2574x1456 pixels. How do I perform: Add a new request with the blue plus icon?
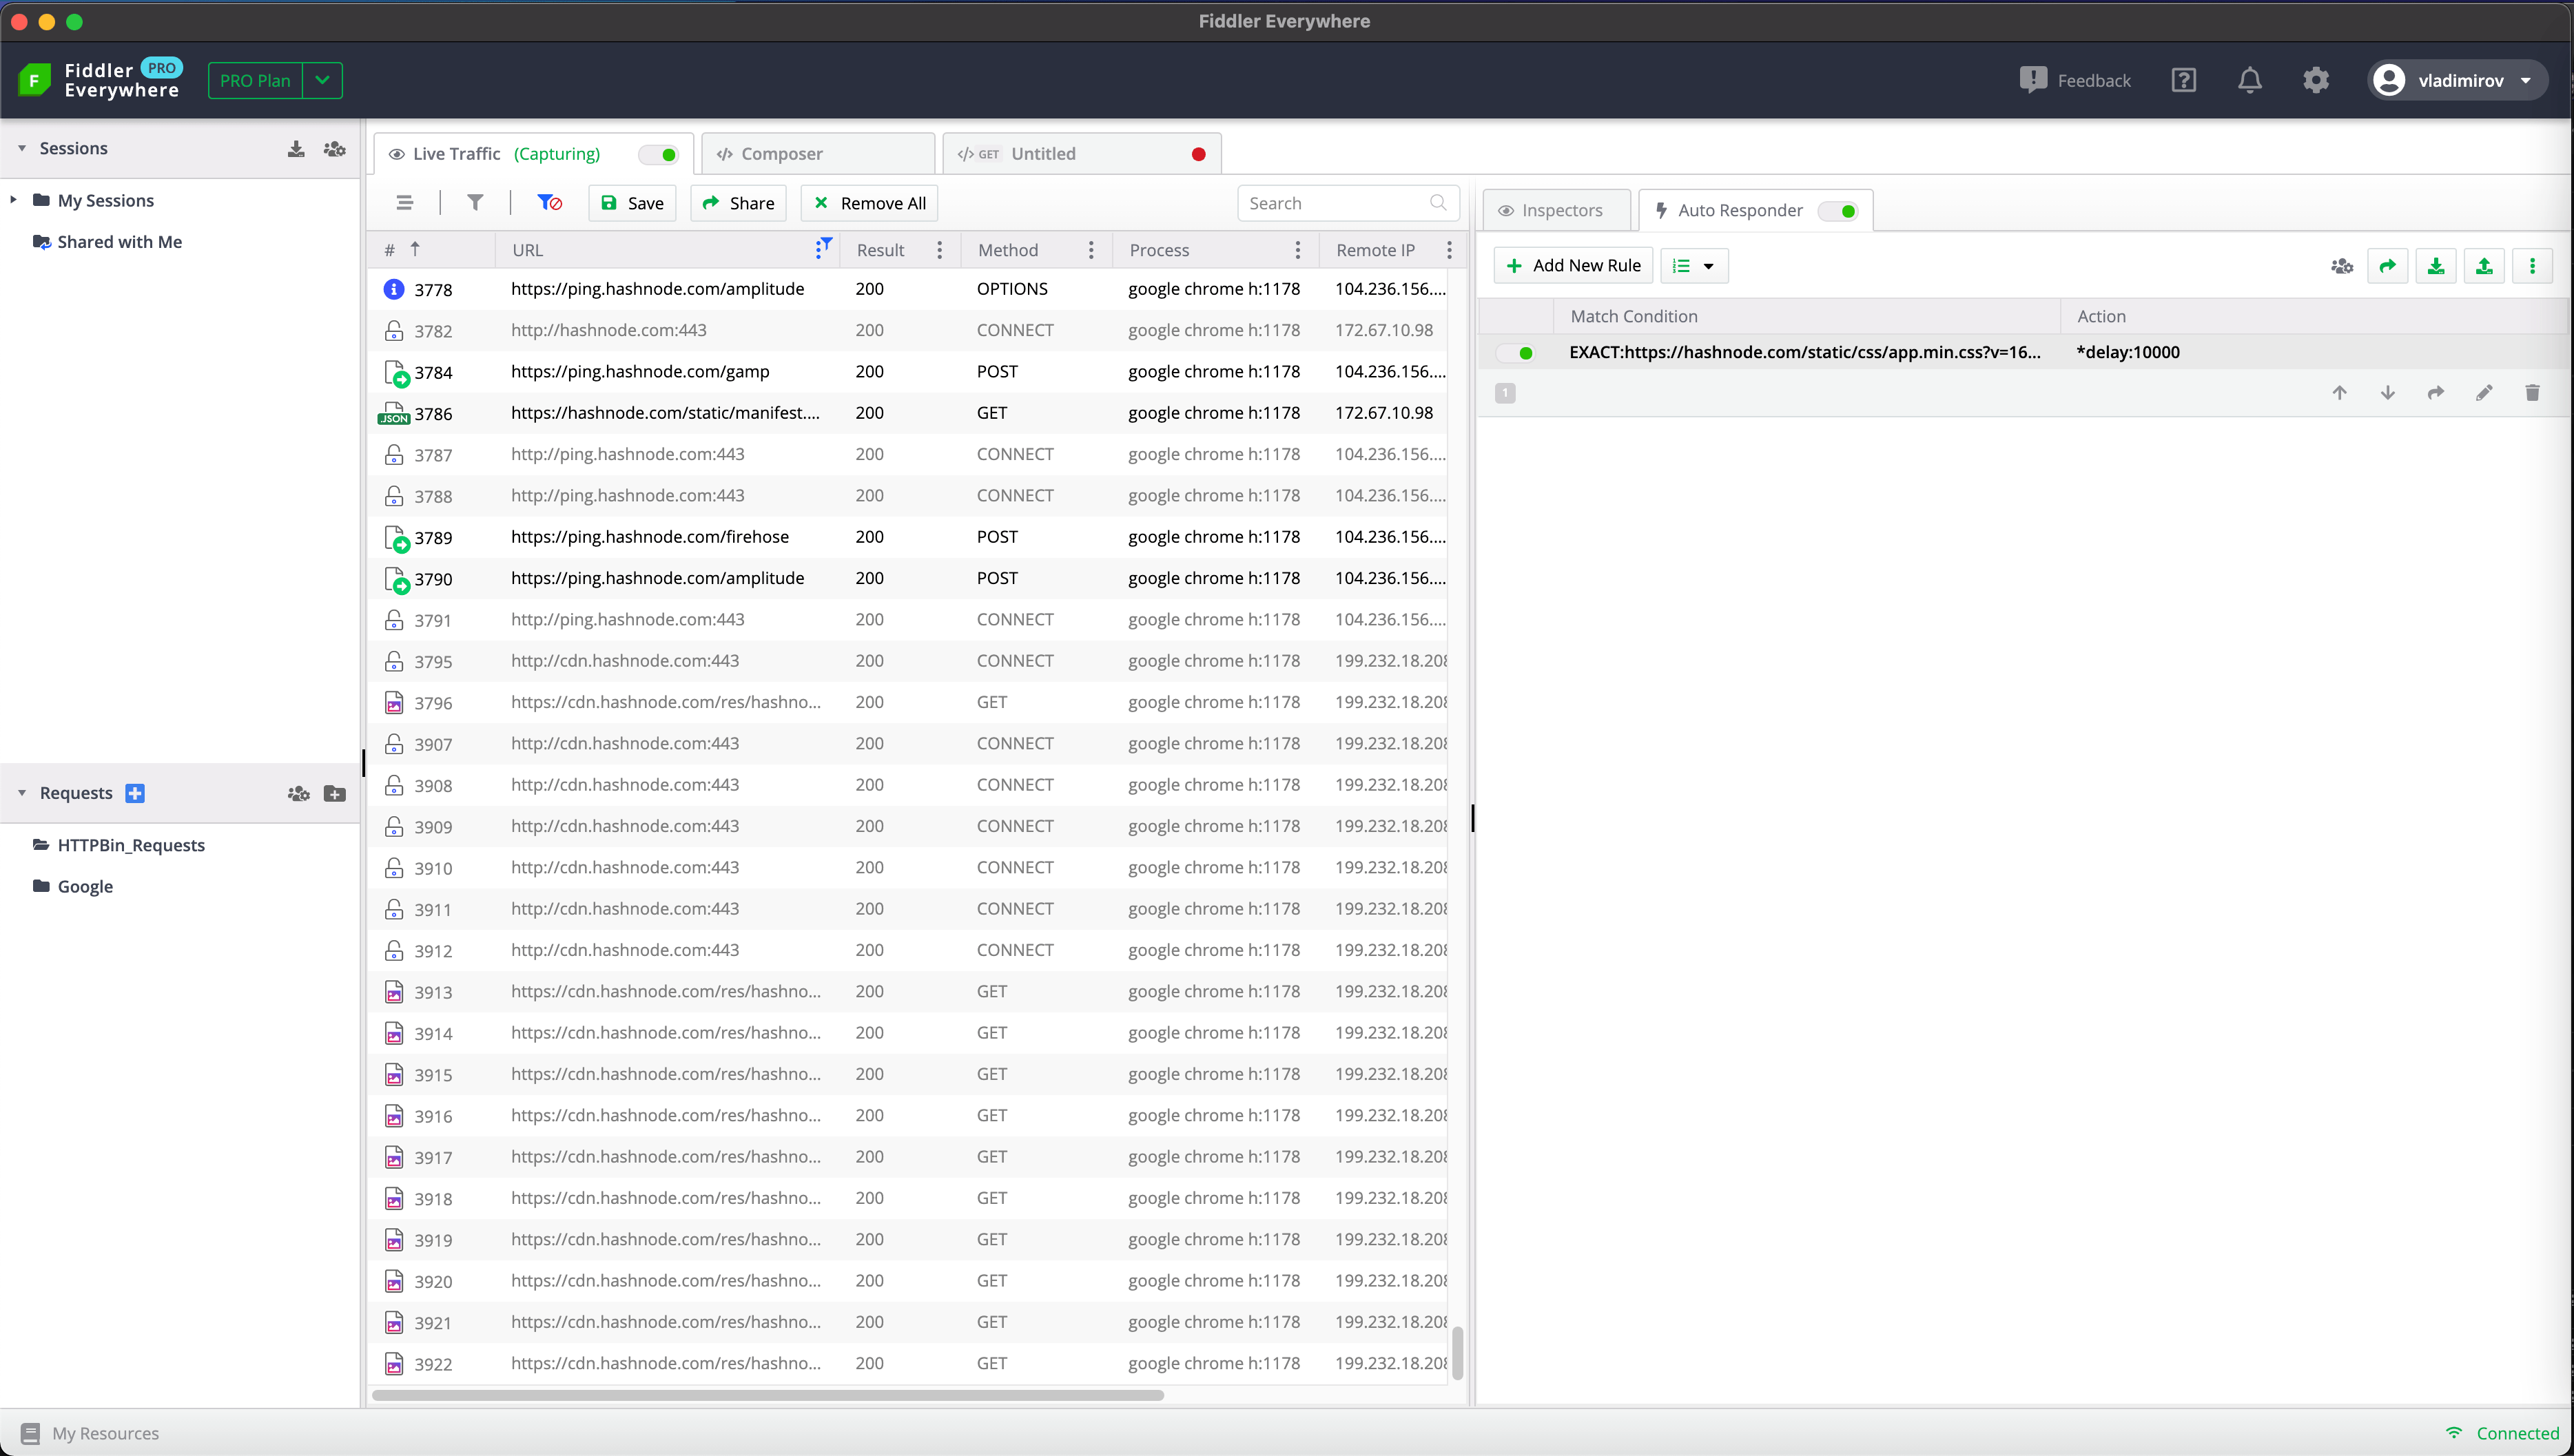click(135, 793)
